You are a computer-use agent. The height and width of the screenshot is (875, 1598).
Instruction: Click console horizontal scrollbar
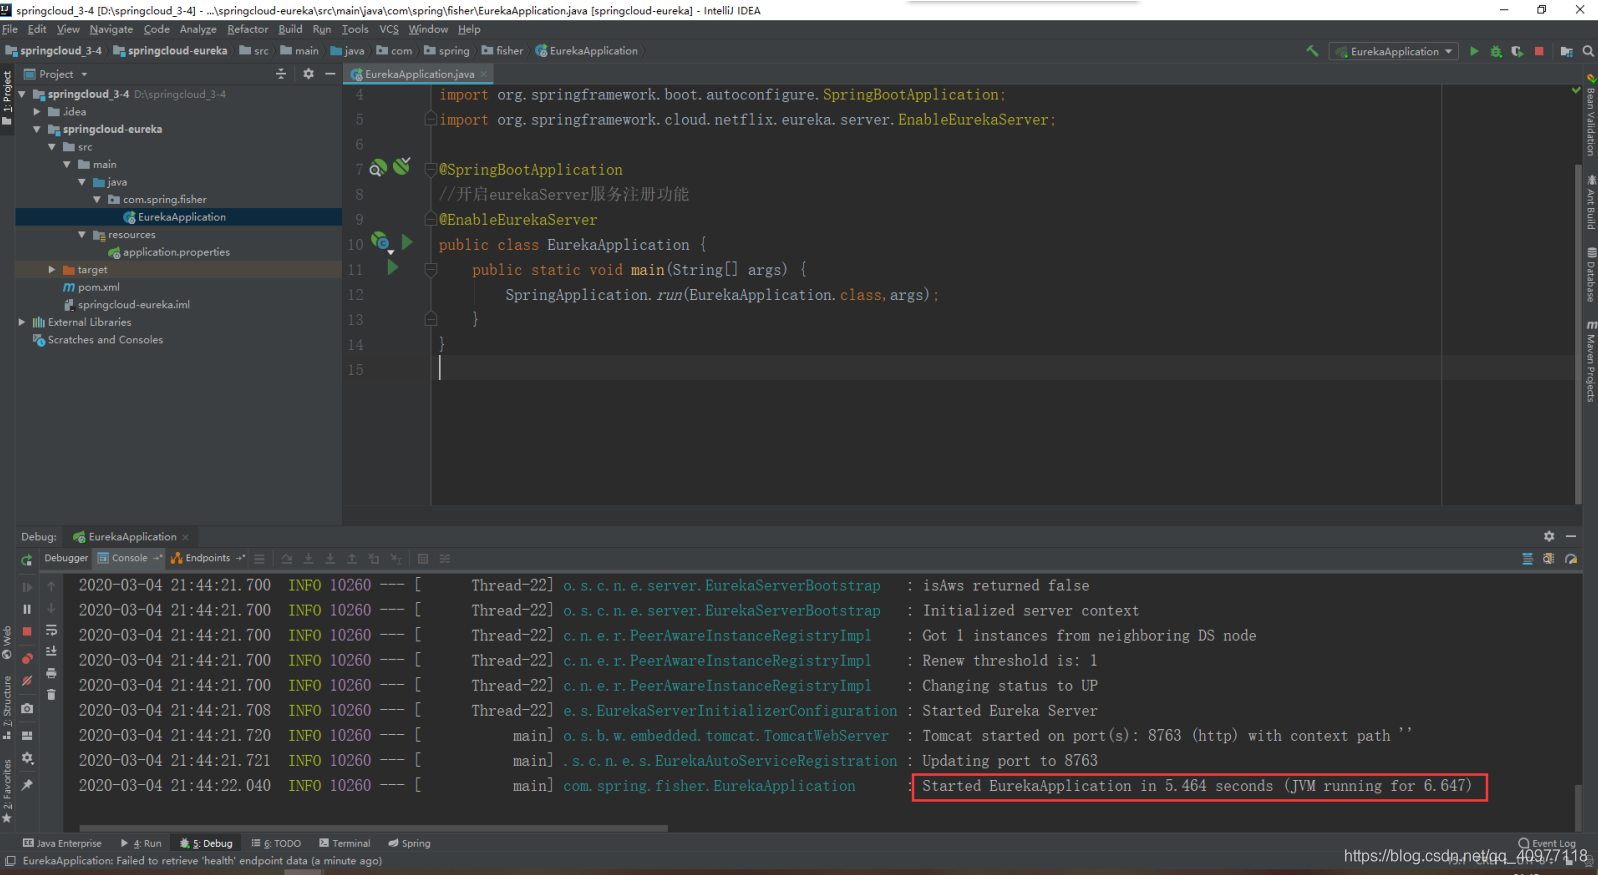(x=372, y=828)
